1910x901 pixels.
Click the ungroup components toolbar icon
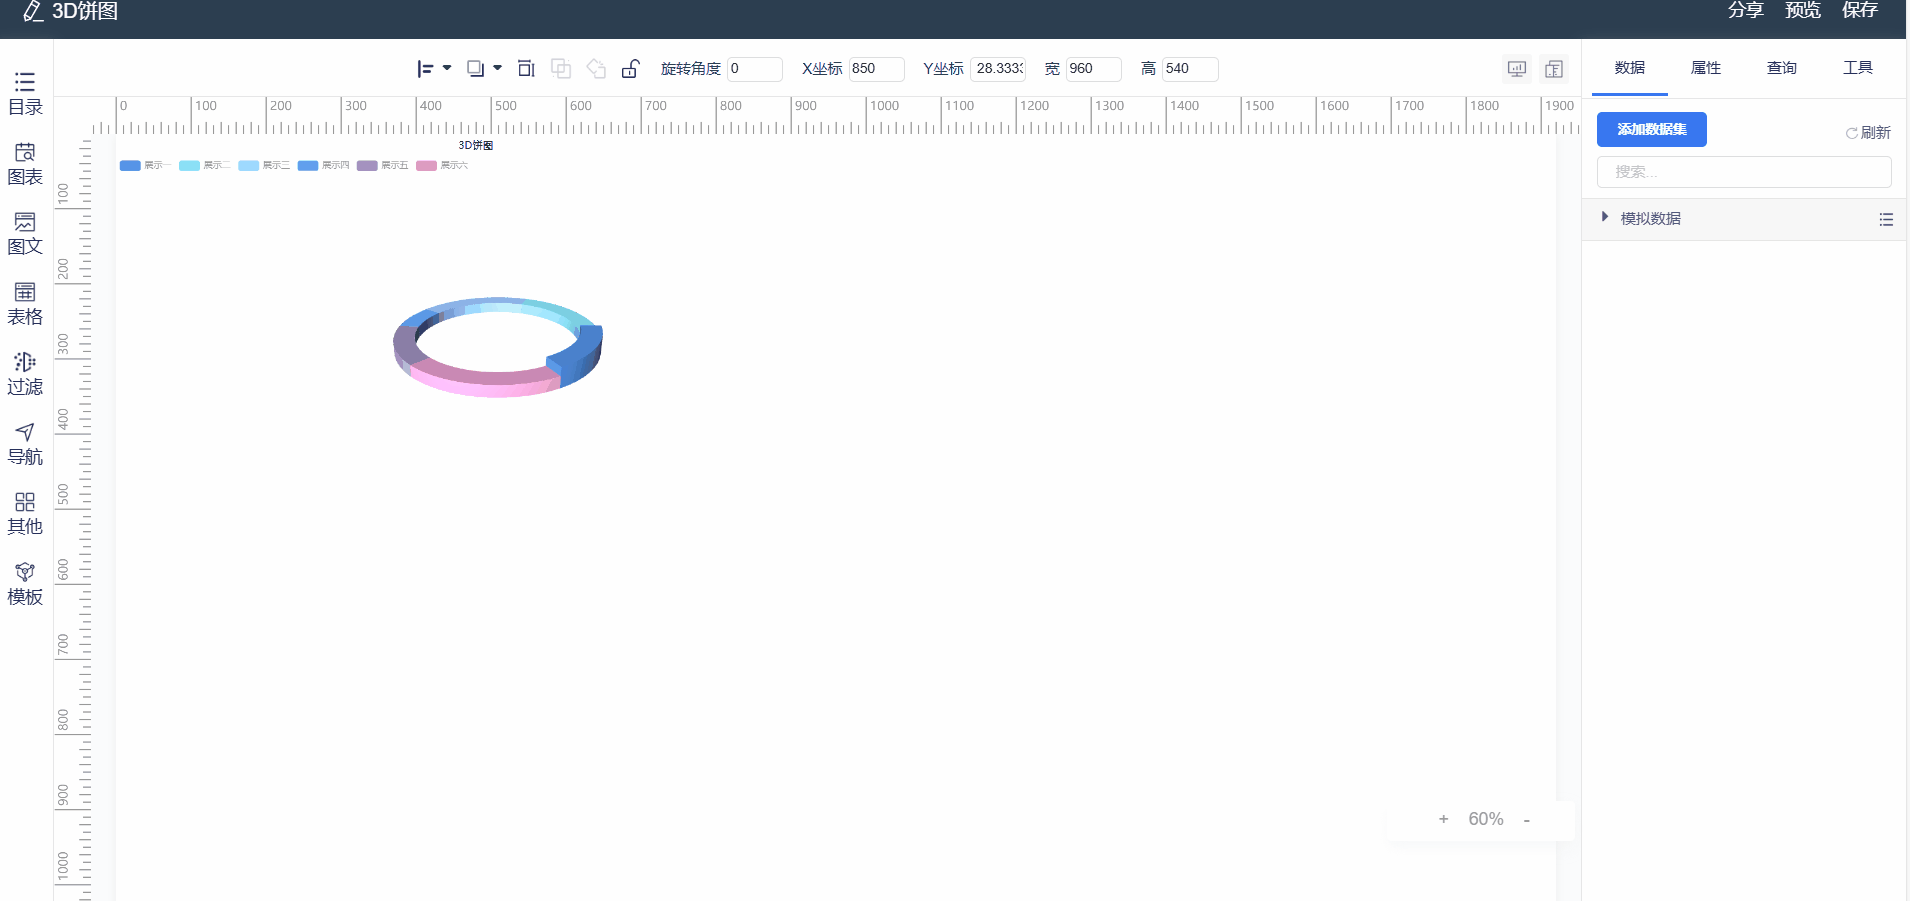point(596,68)
